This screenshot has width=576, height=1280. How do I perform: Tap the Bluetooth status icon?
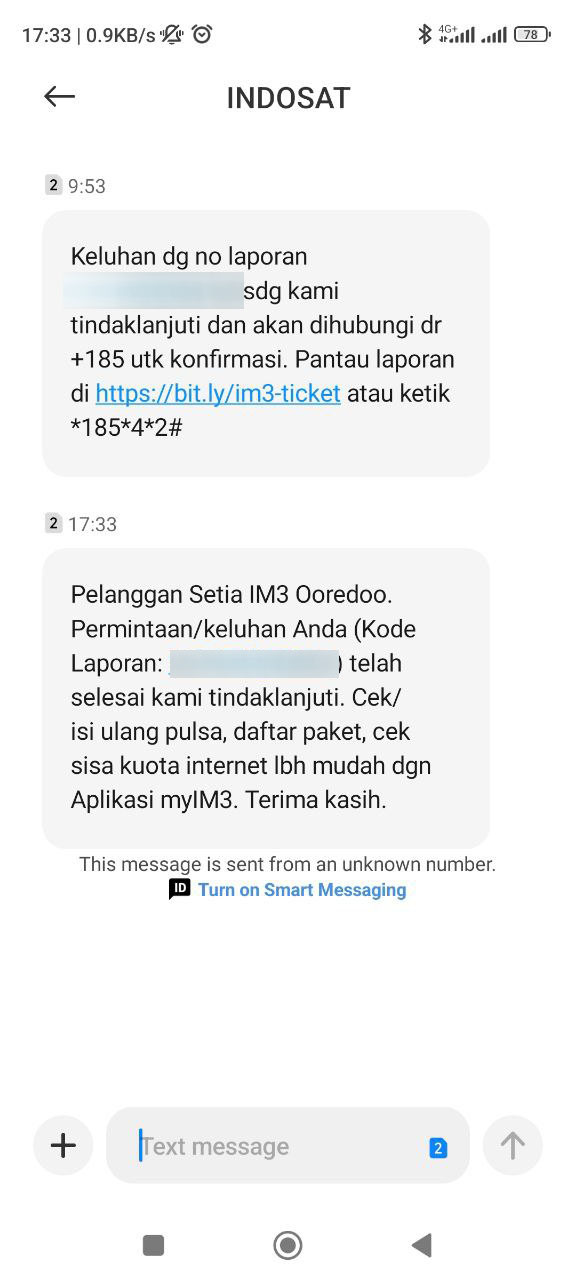(x=425, y=35)
